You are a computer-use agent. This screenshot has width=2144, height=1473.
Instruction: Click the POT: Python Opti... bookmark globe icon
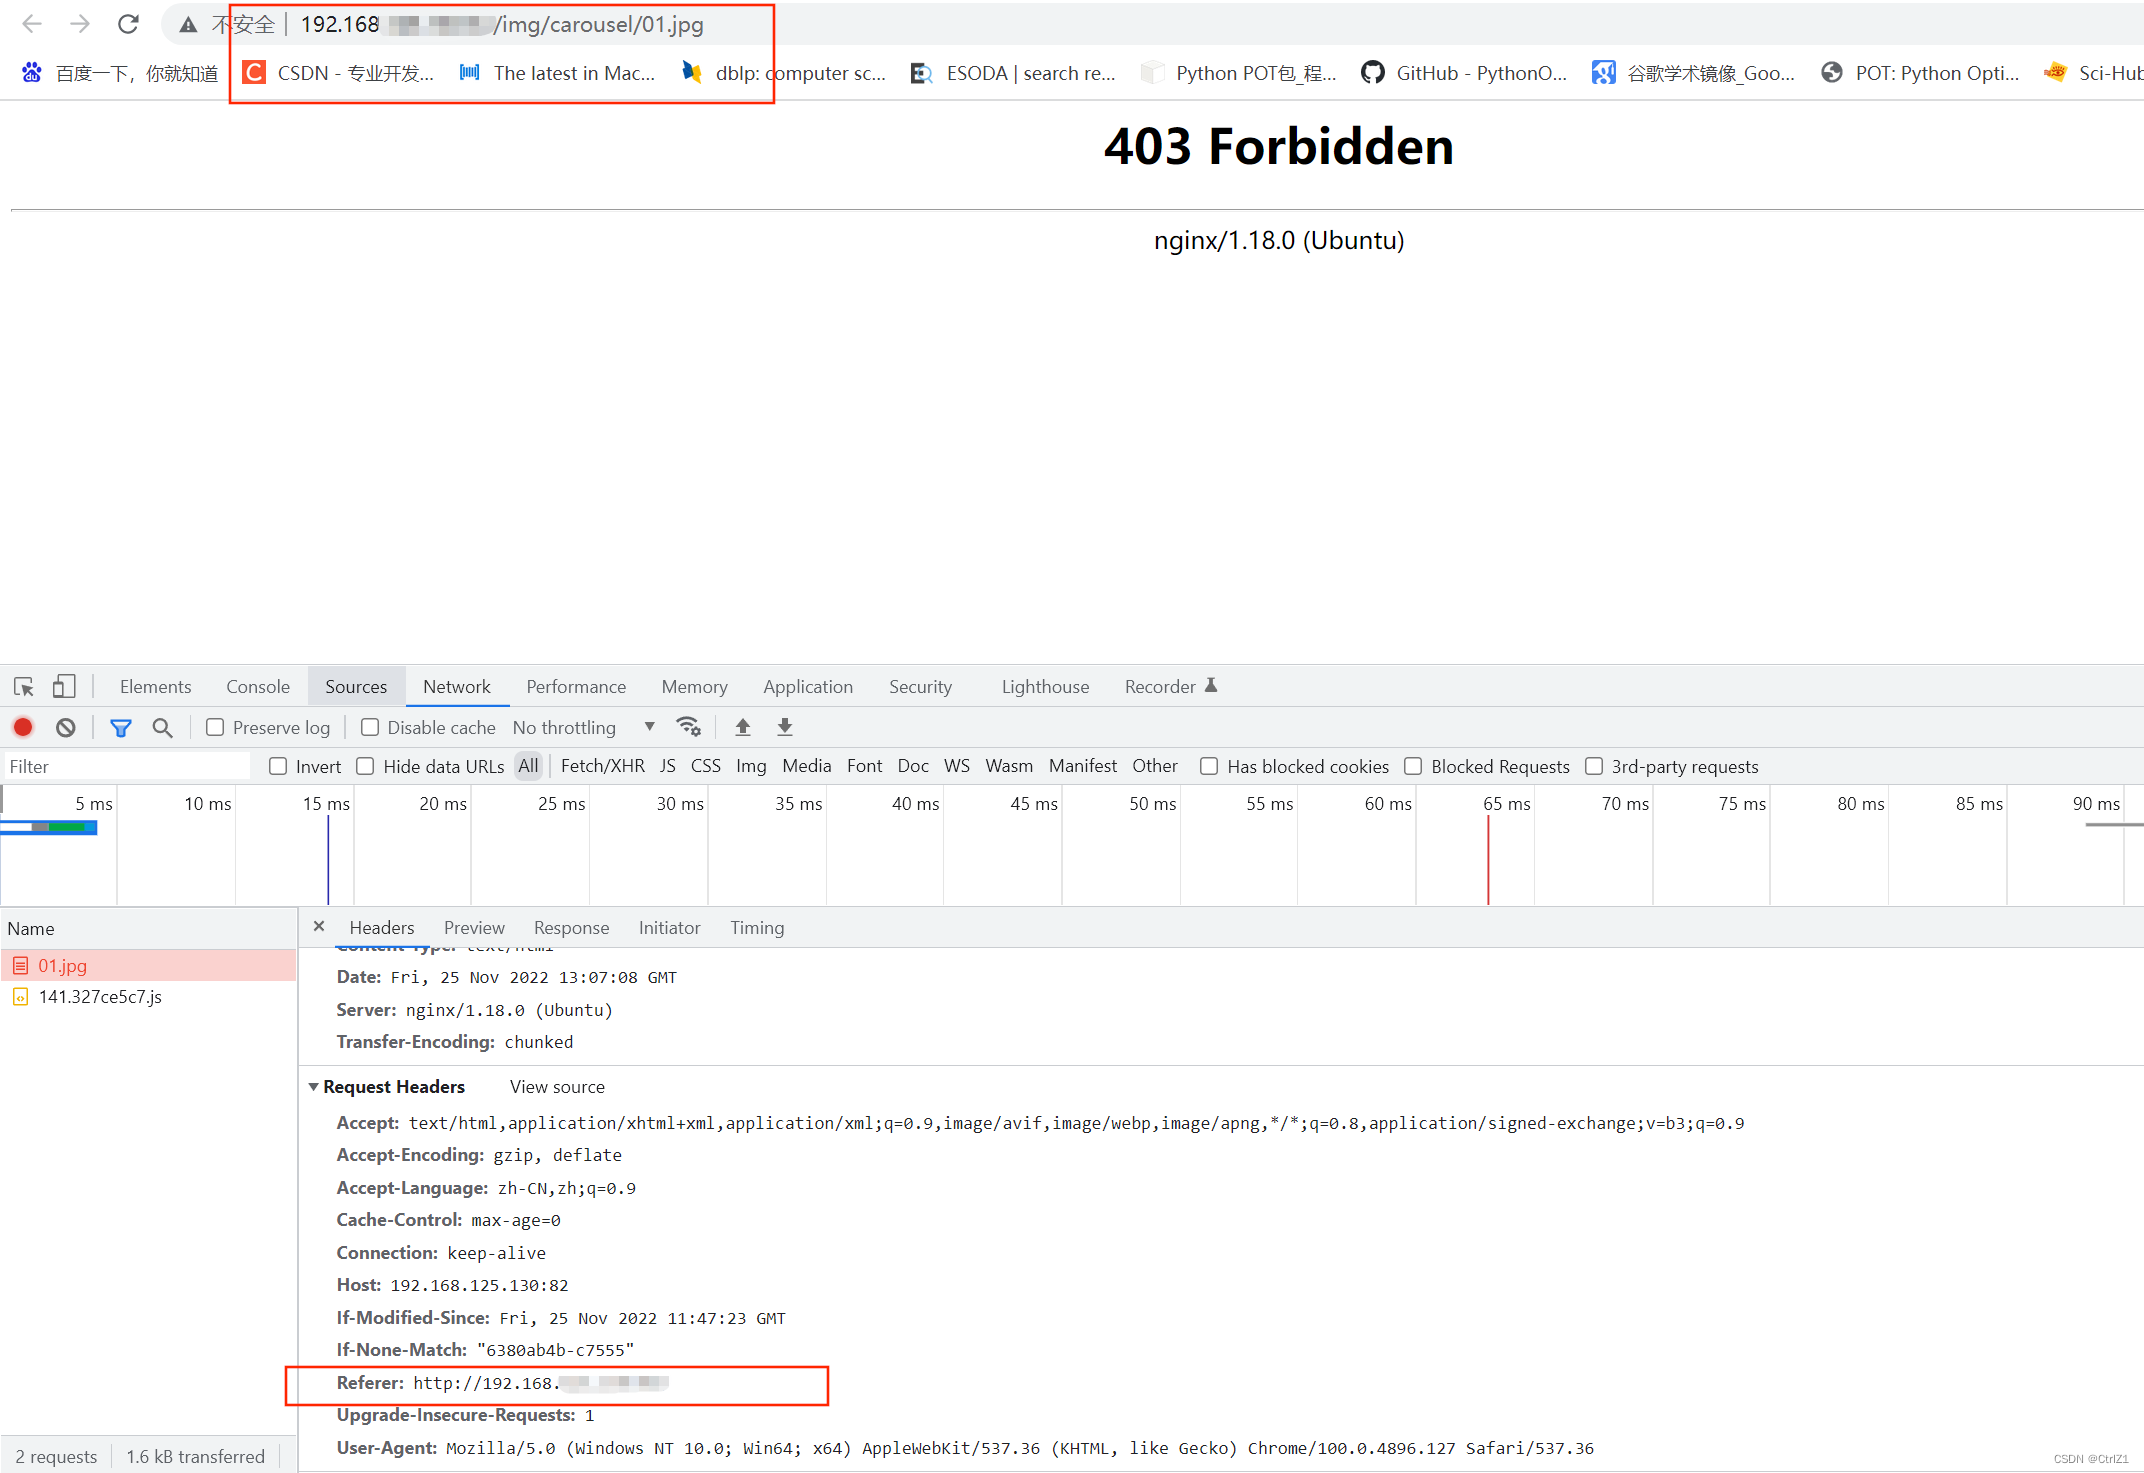(x=1831, y=73)
